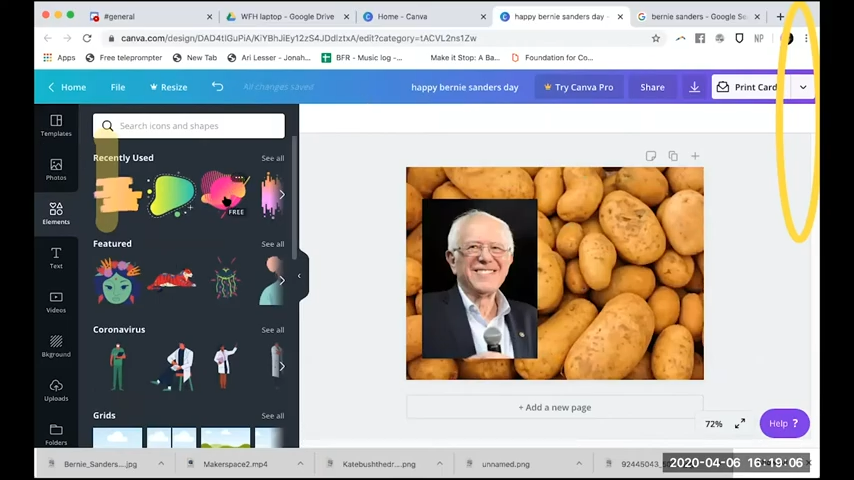Select the Elements sidebar panel
Image resolution: width=854 pixels, height=480 pixels.
tap(56, 214)
